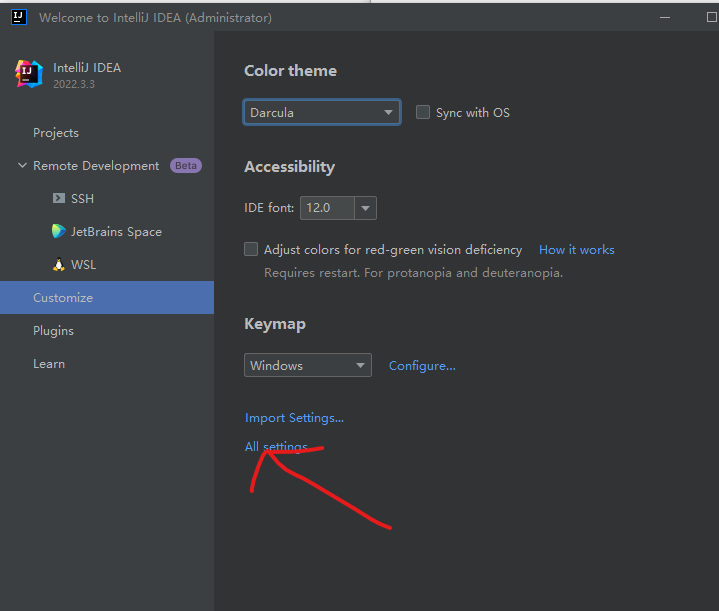Click Import Settings... link

pos(294,418)
